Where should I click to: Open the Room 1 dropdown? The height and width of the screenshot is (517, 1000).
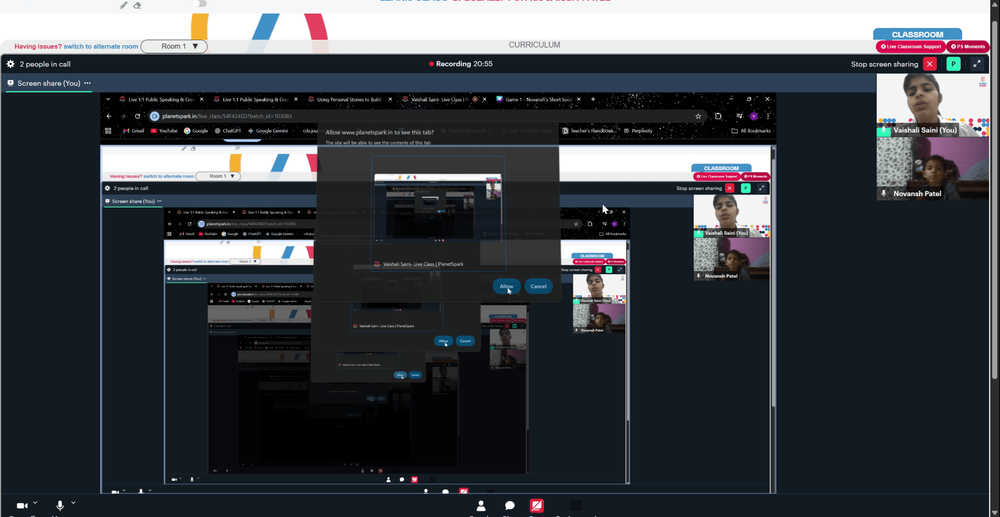(174, 47)
